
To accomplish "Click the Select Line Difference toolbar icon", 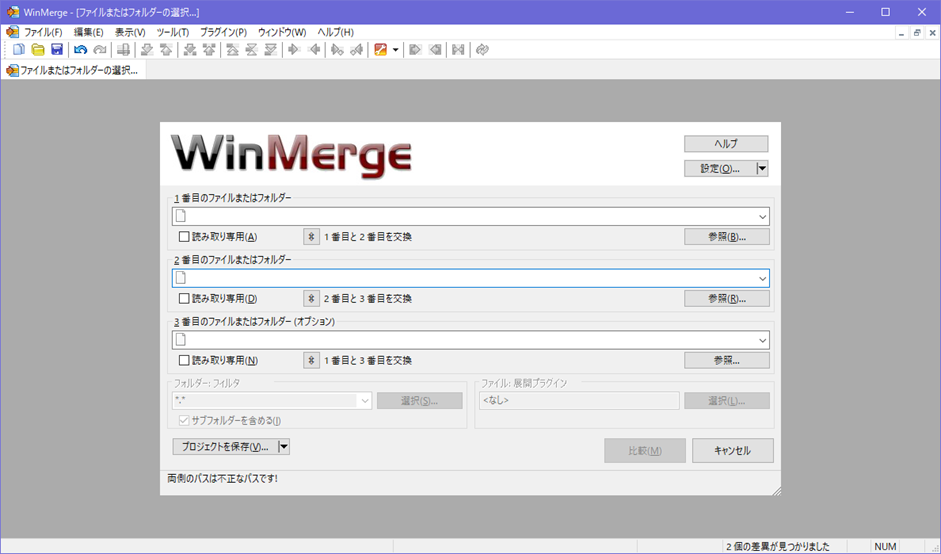I will (124, 50).
